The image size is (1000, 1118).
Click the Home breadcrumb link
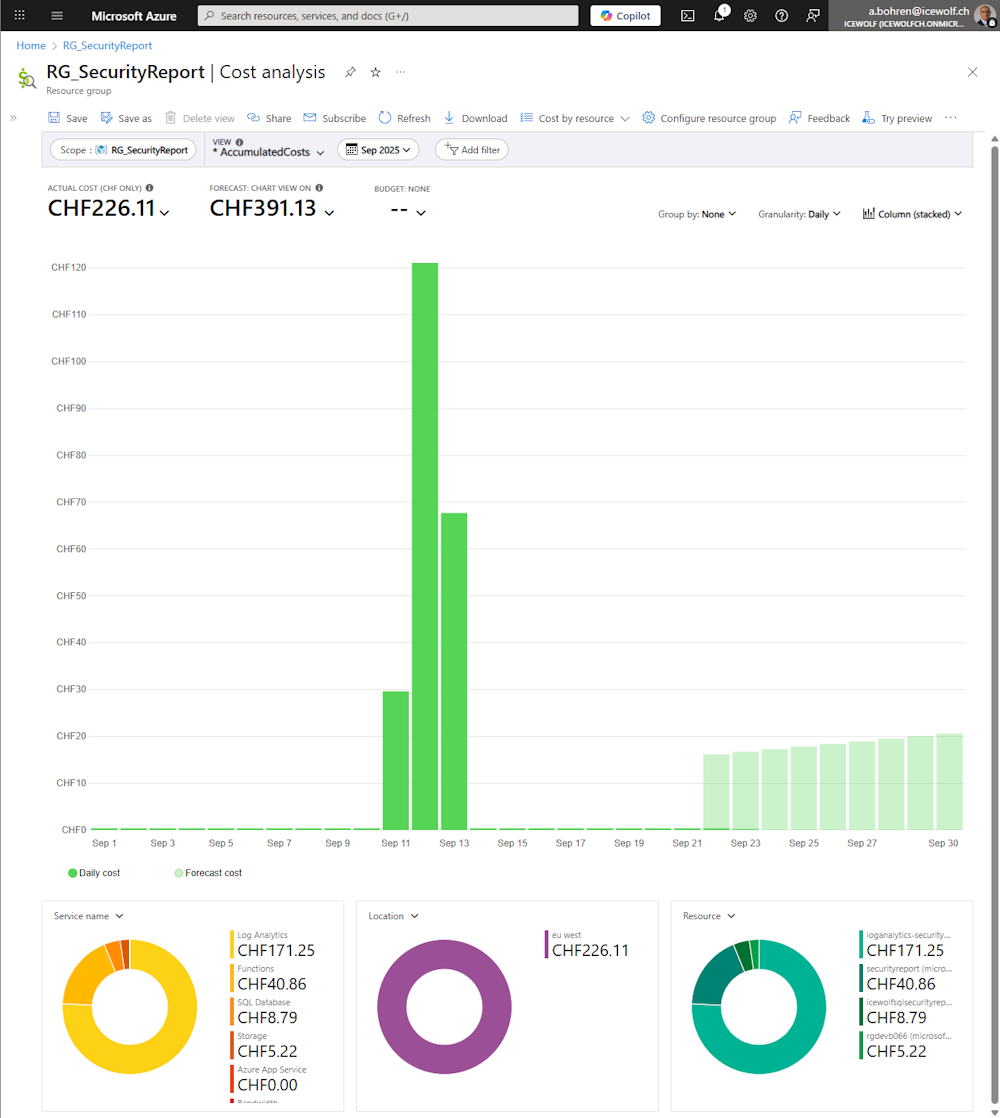point(31,46)
